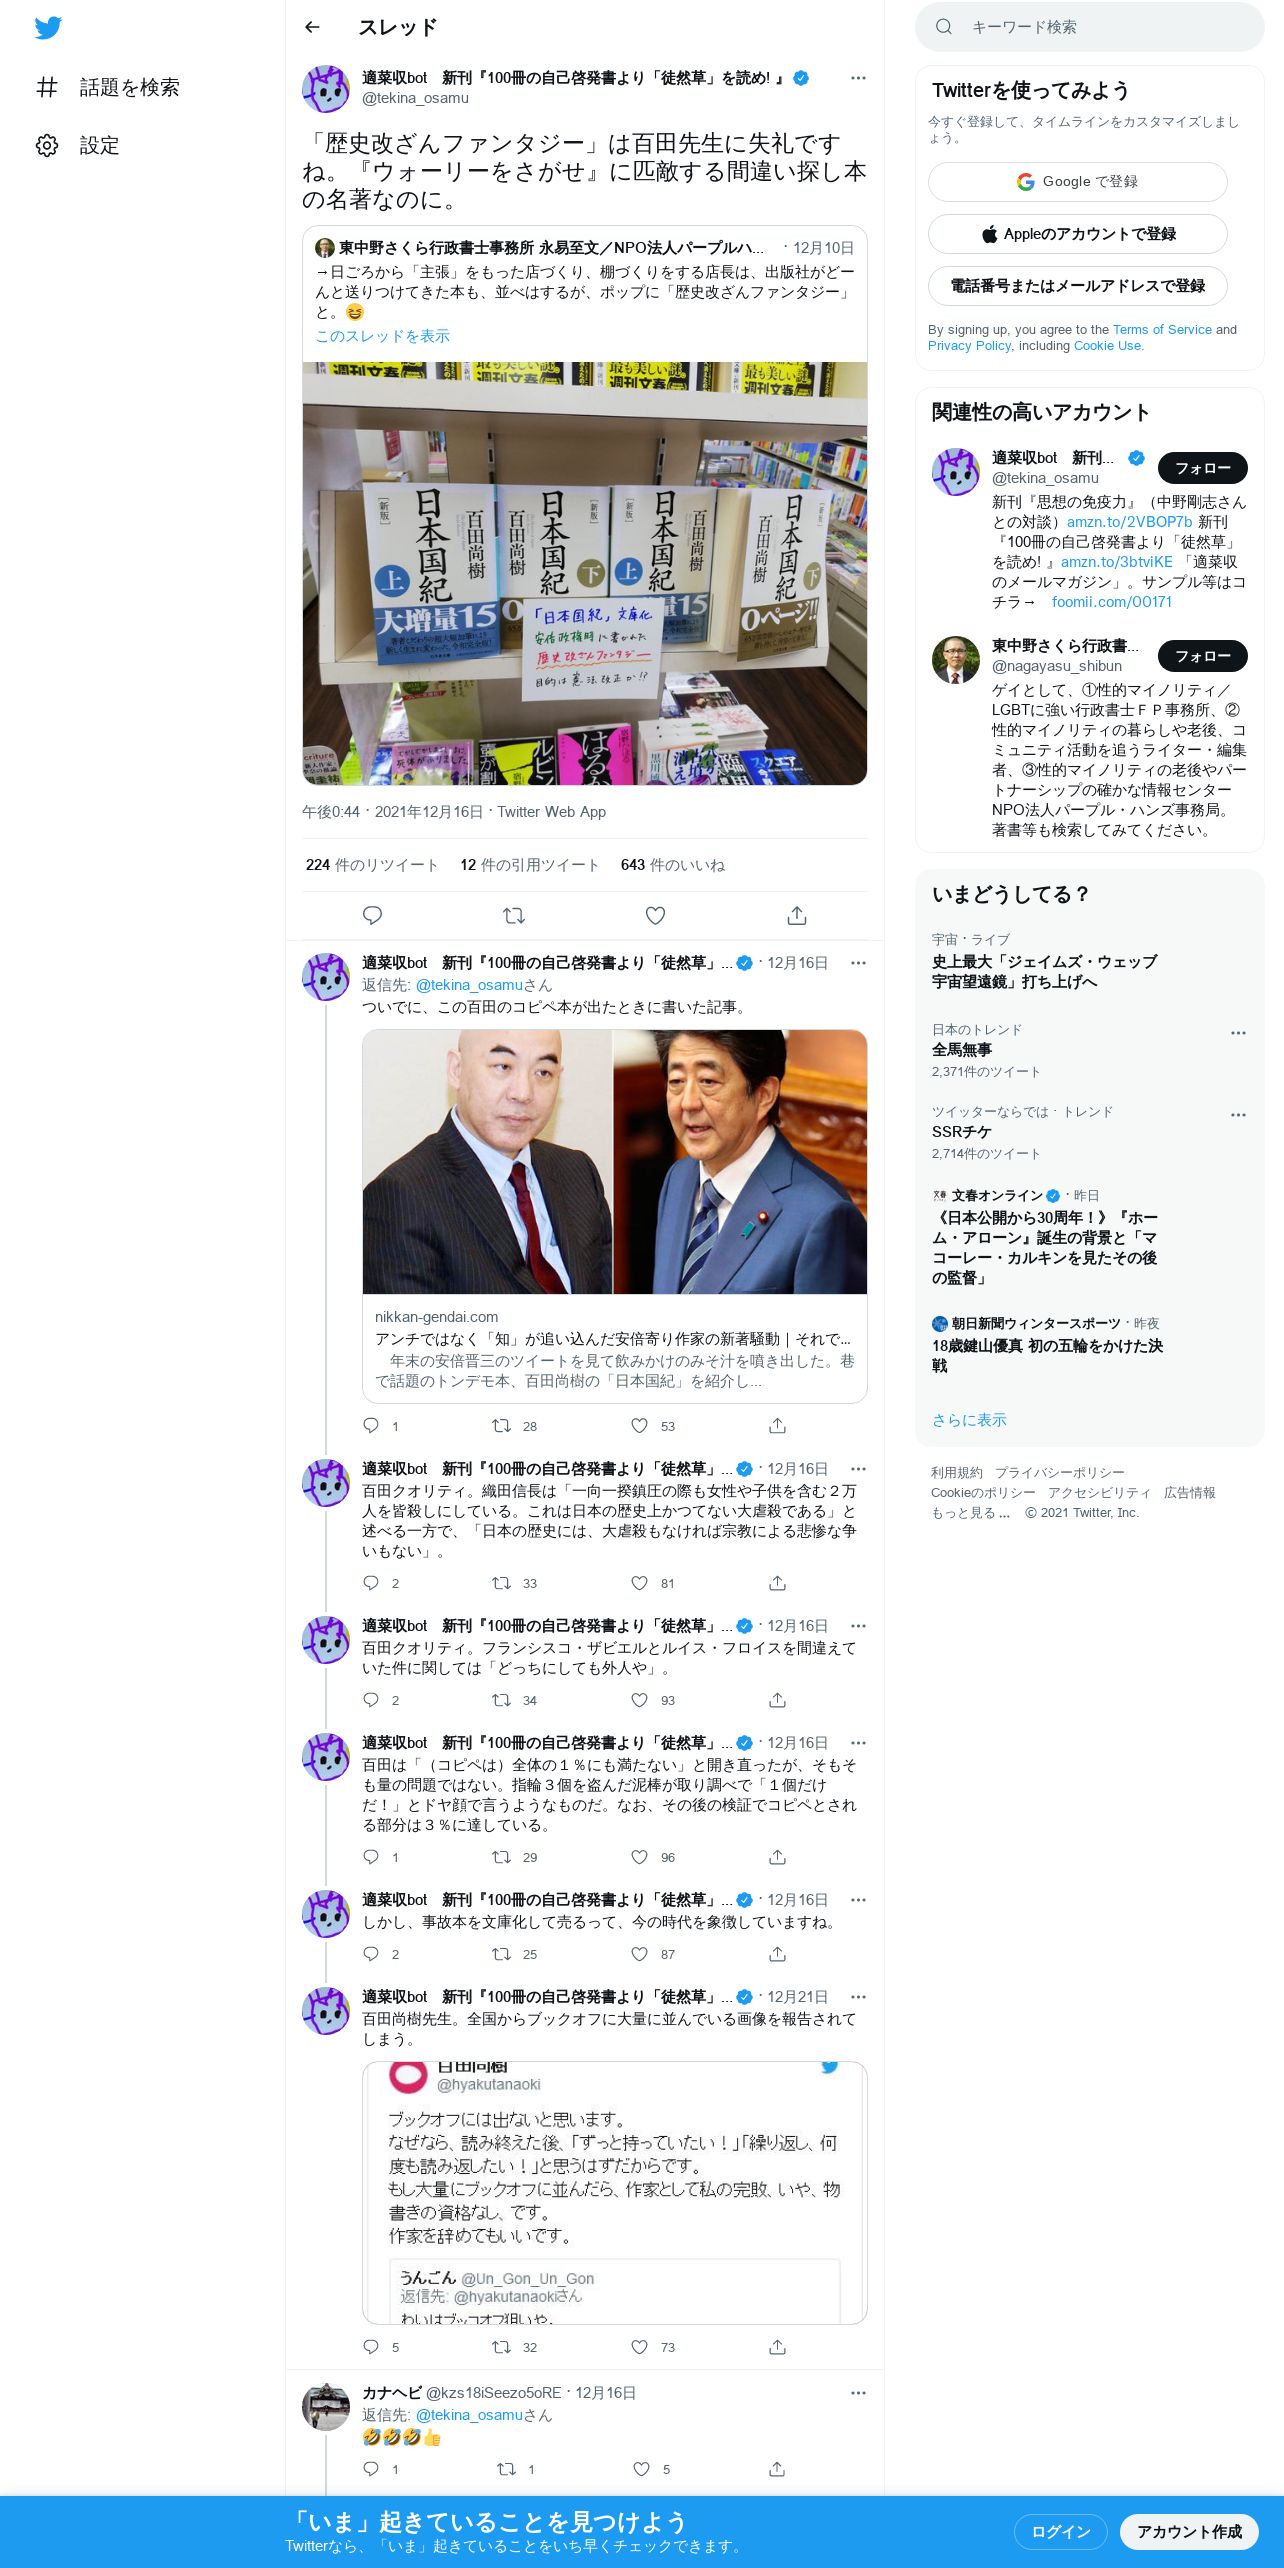1284x2568 pixels.
Task: Open more options on the コピペ tweet
Action: 858,1743
